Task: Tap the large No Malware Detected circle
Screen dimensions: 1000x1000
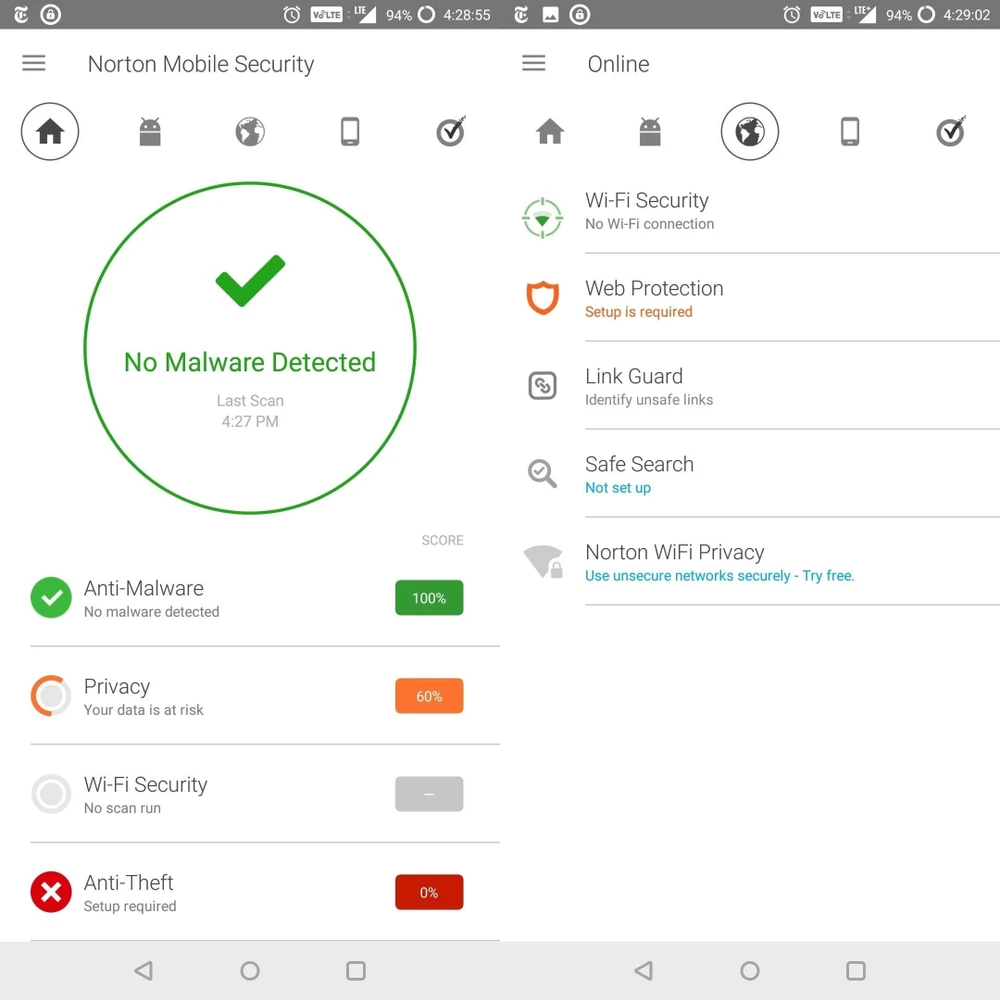Action: (250, 348)
